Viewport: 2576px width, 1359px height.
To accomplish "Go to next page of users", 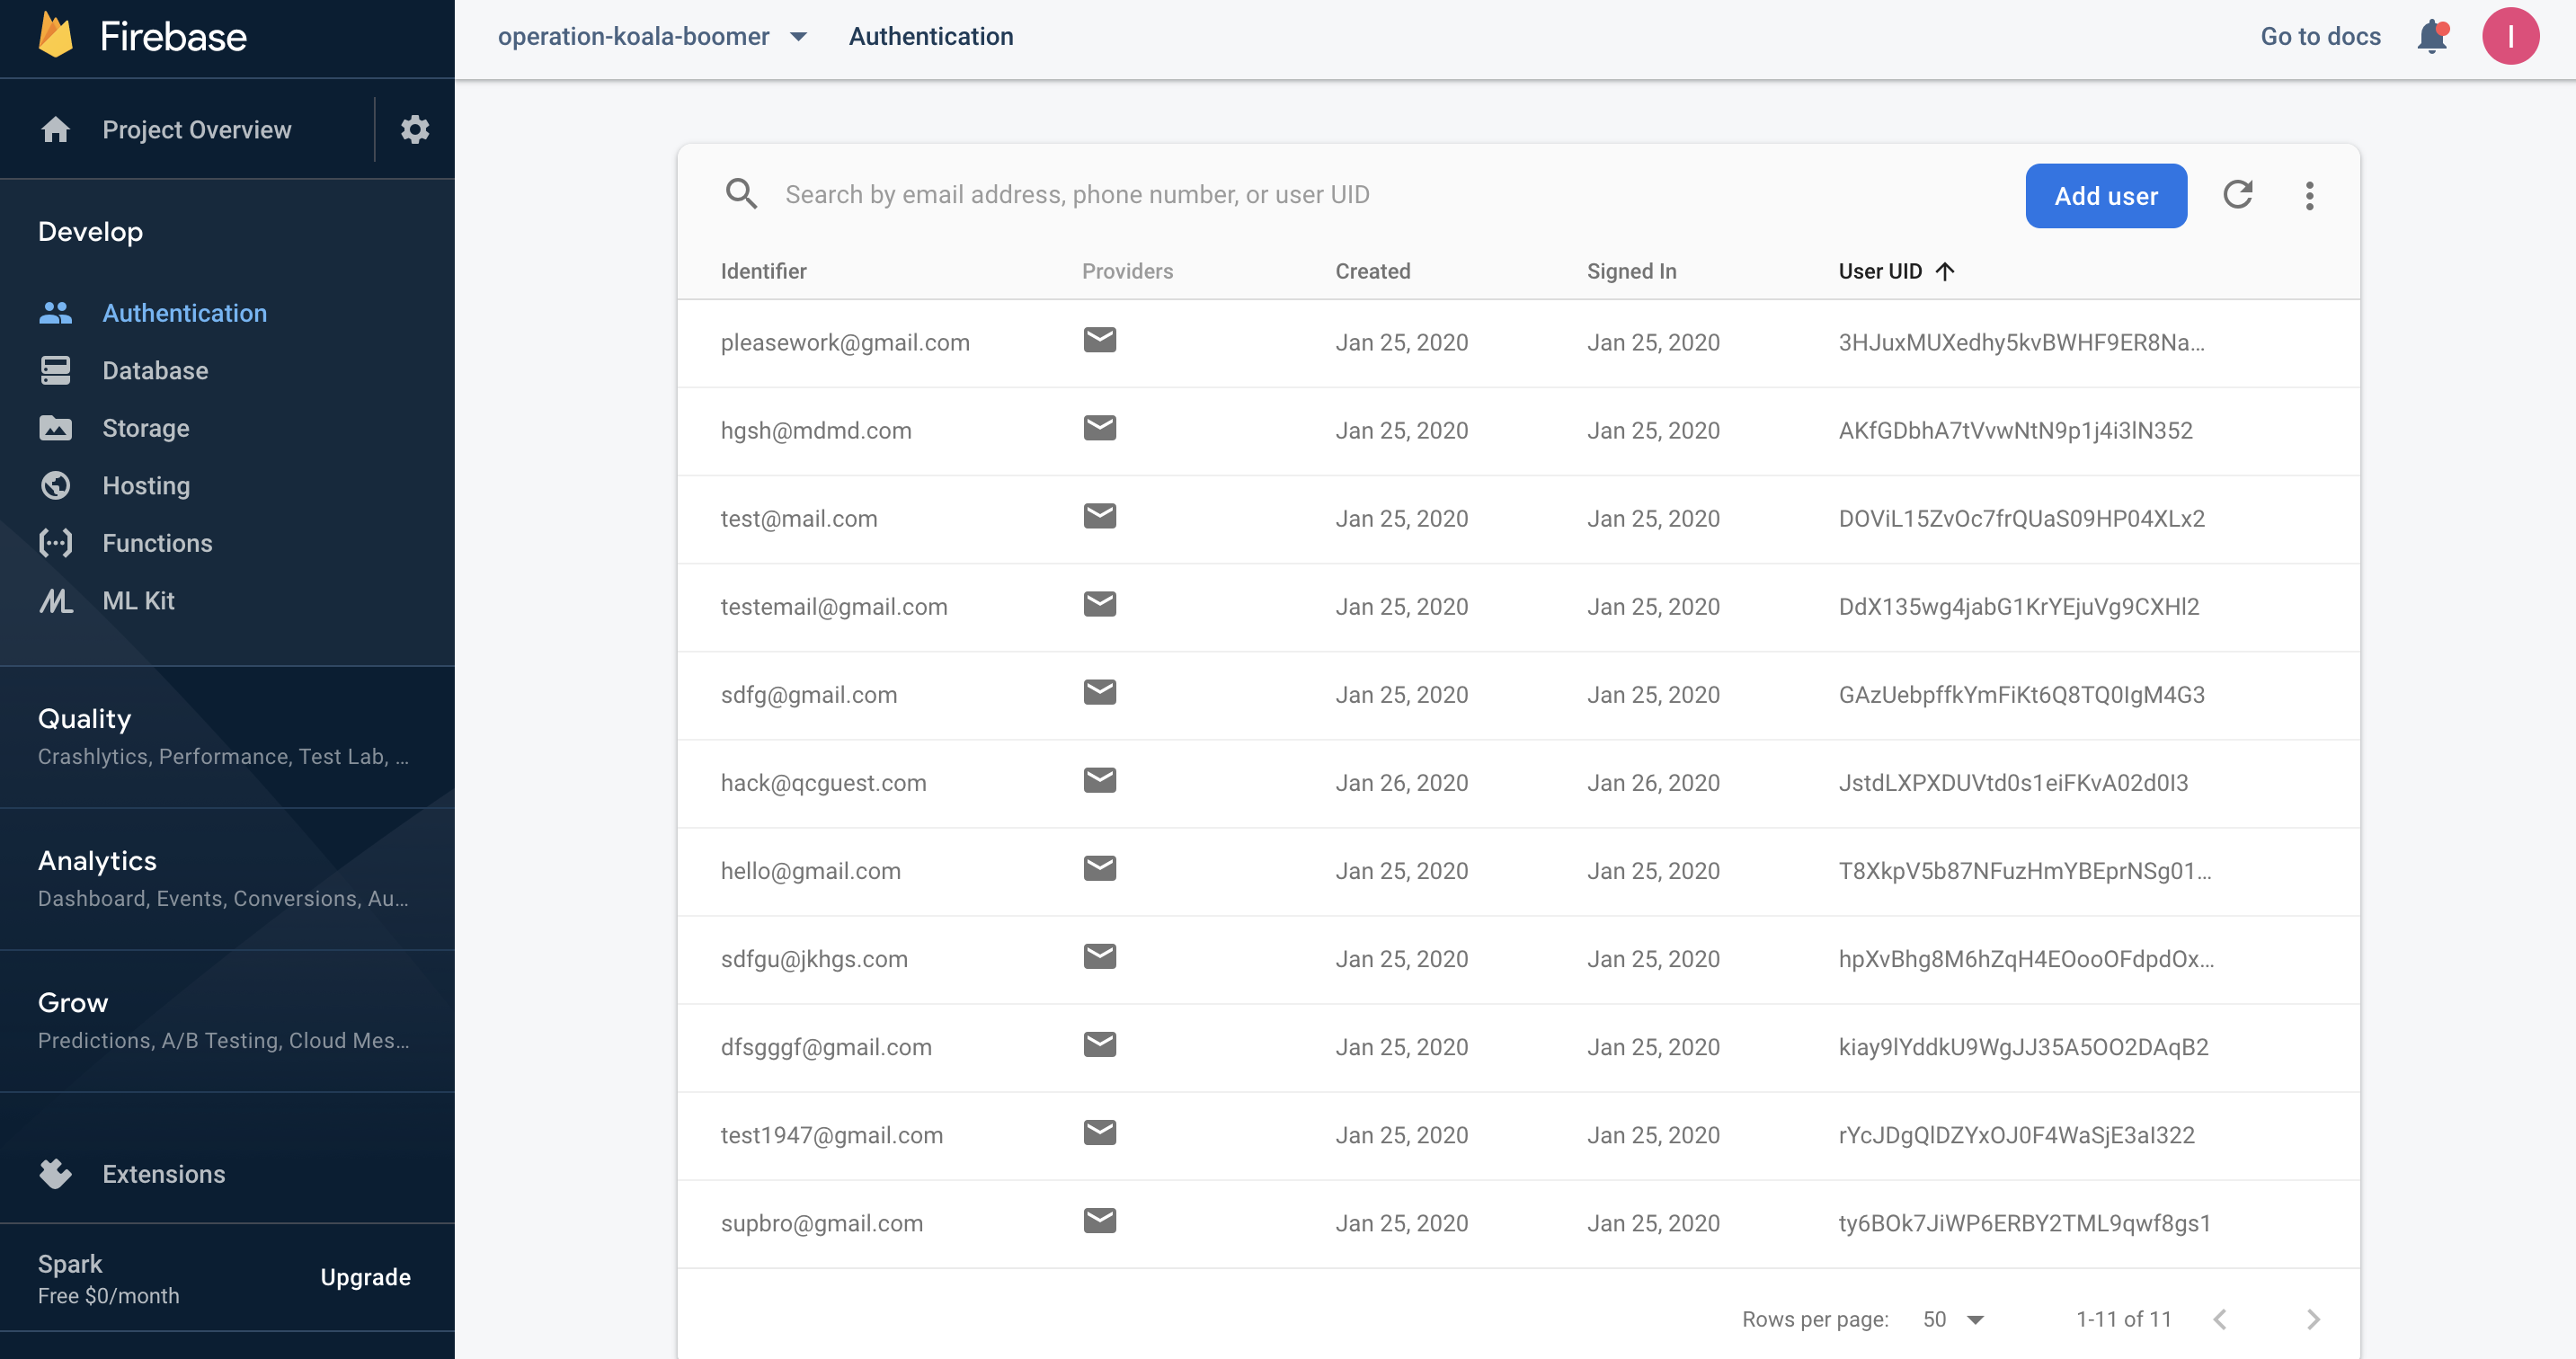I will point(2312,1319).
